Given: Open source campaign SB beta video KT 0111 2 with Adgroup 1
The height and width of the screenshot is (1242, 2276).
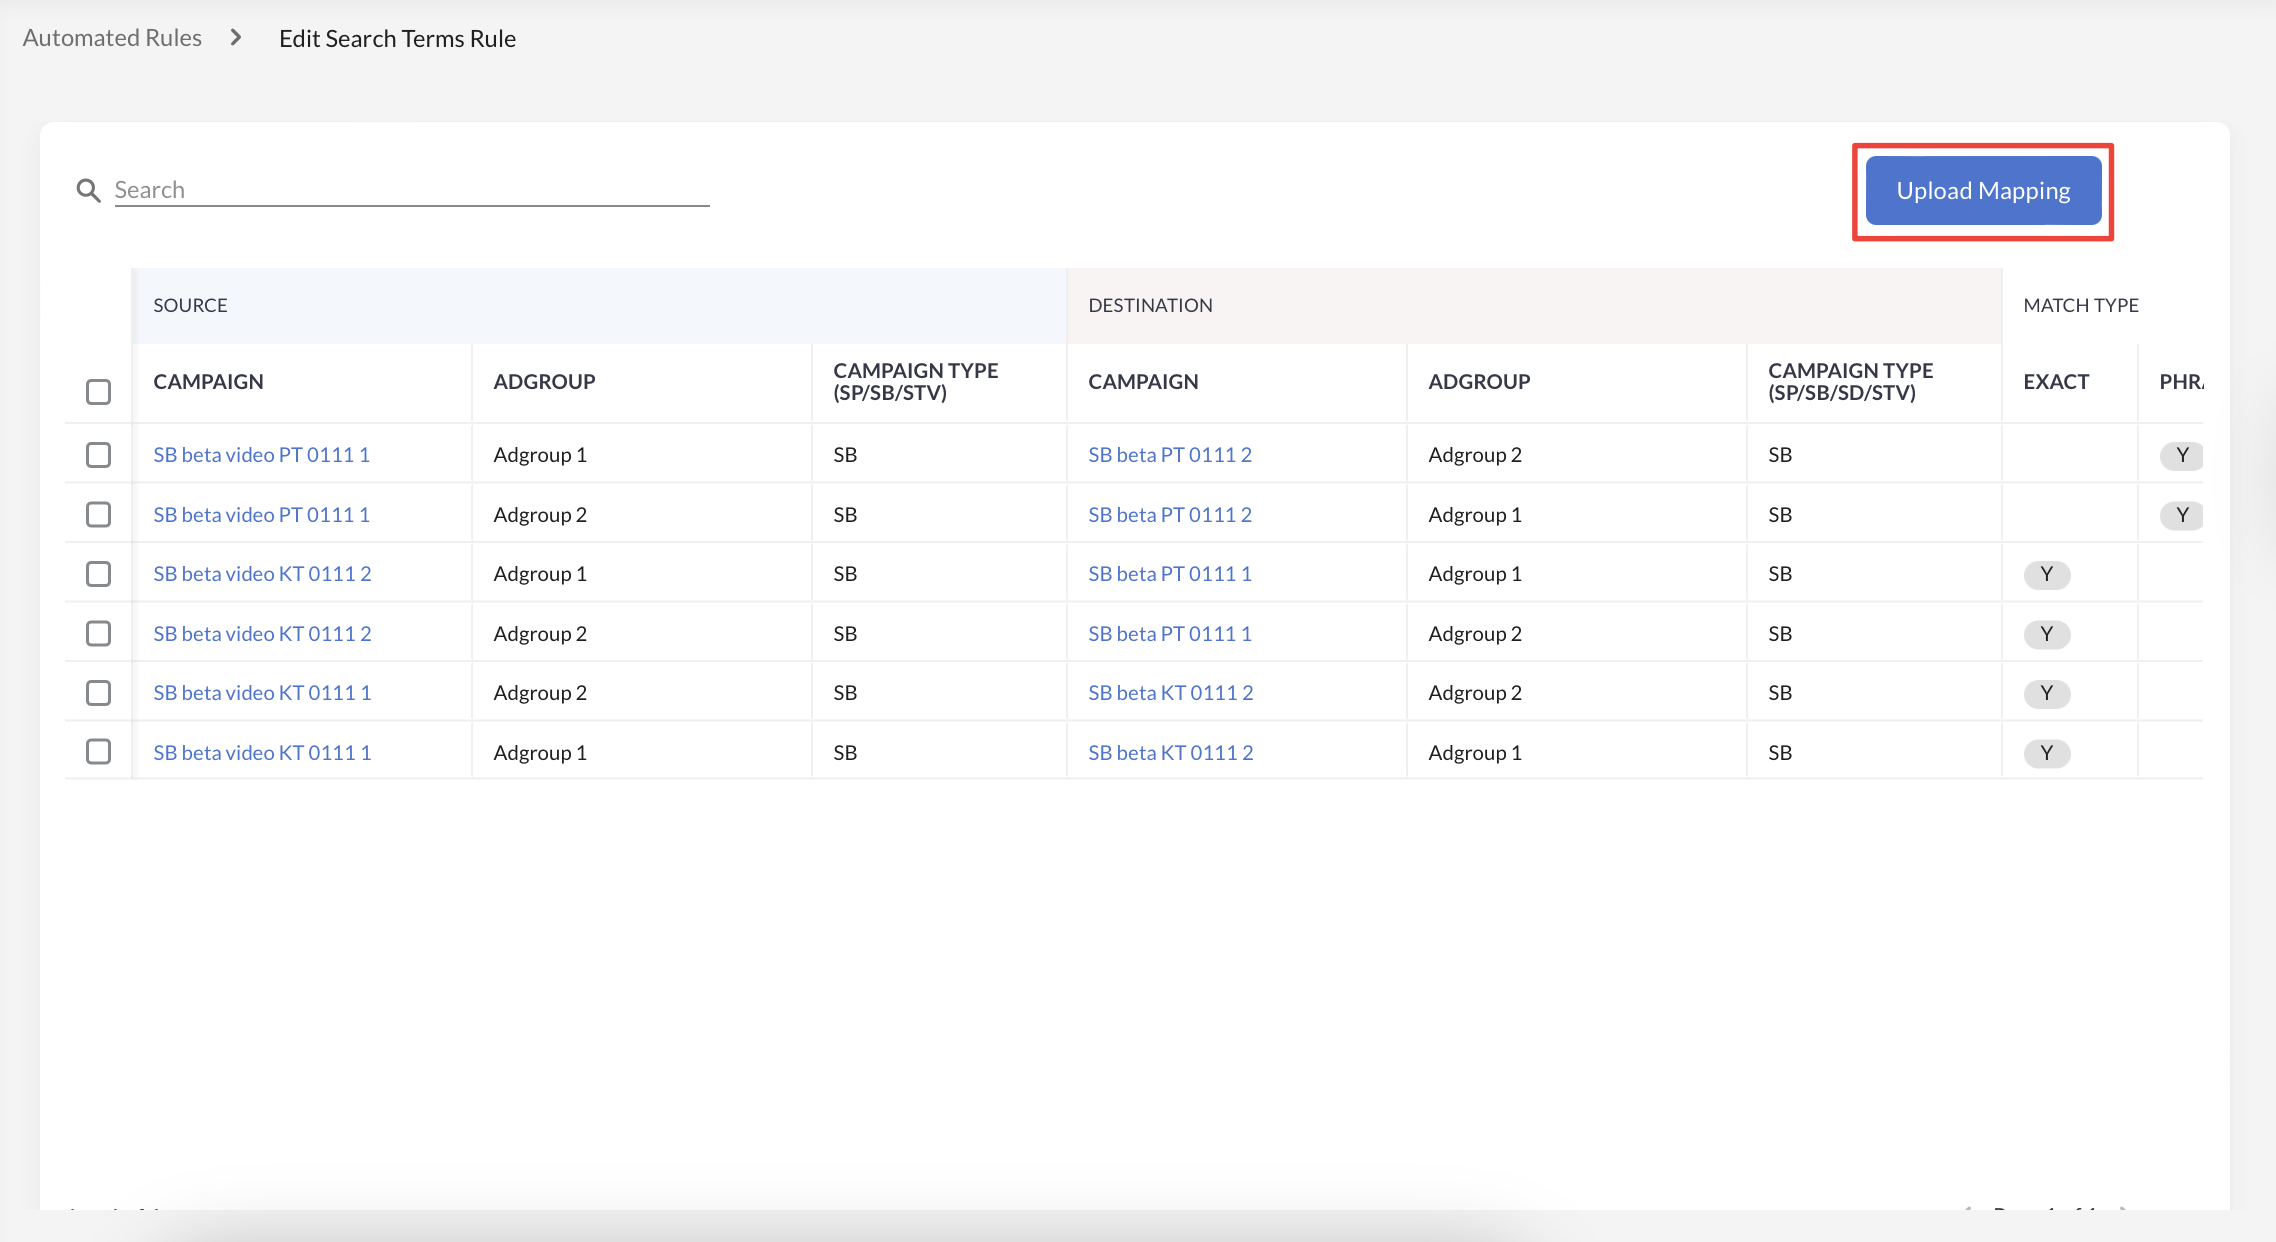Looking at the screenshot, I should click(x=262, y=574).
